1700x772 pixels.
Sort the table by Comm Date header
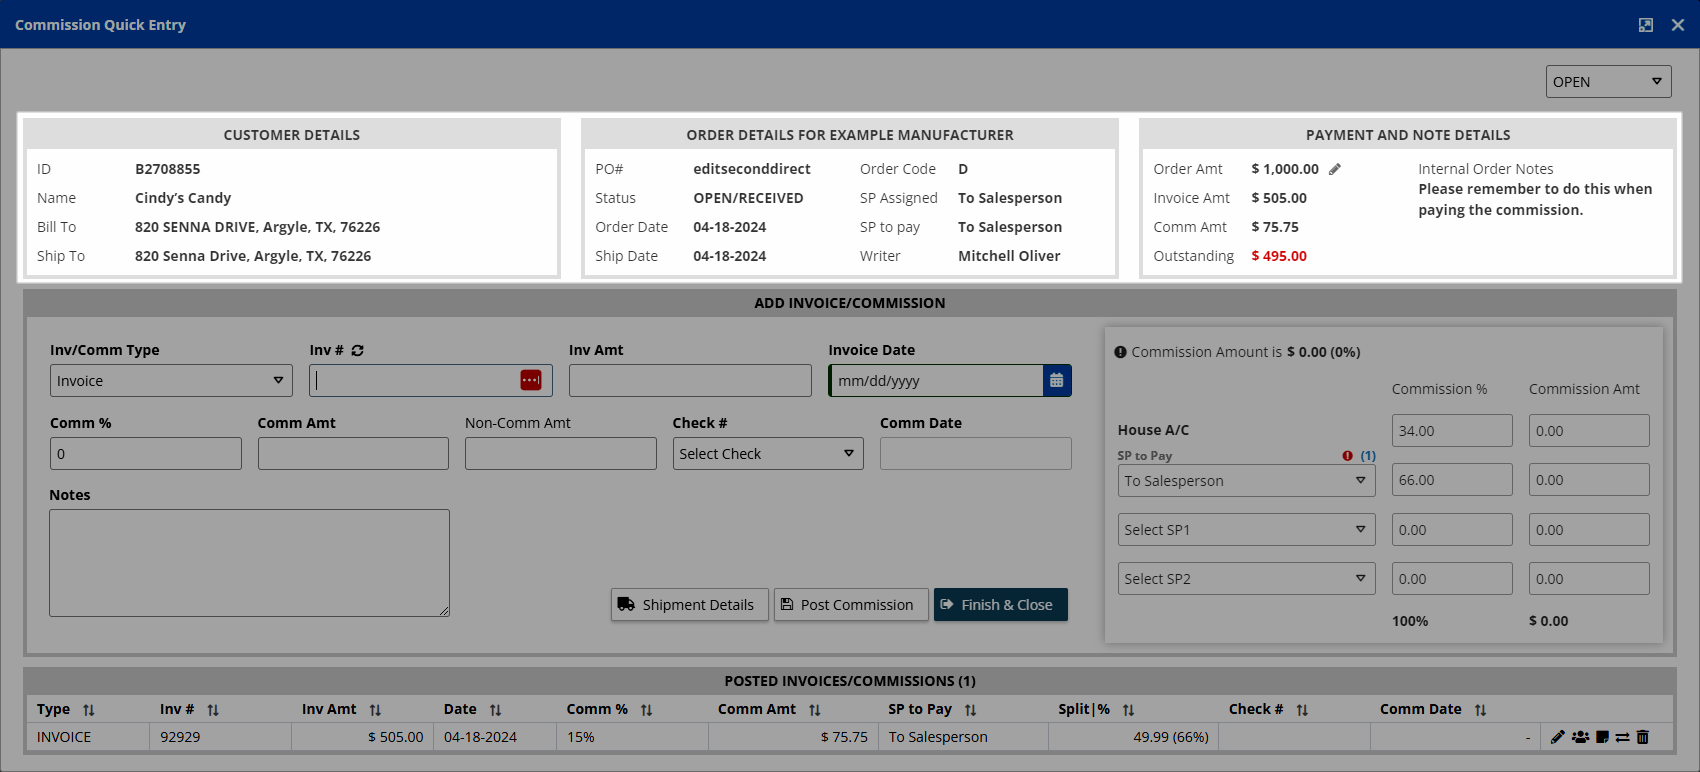pos(1480,710)
